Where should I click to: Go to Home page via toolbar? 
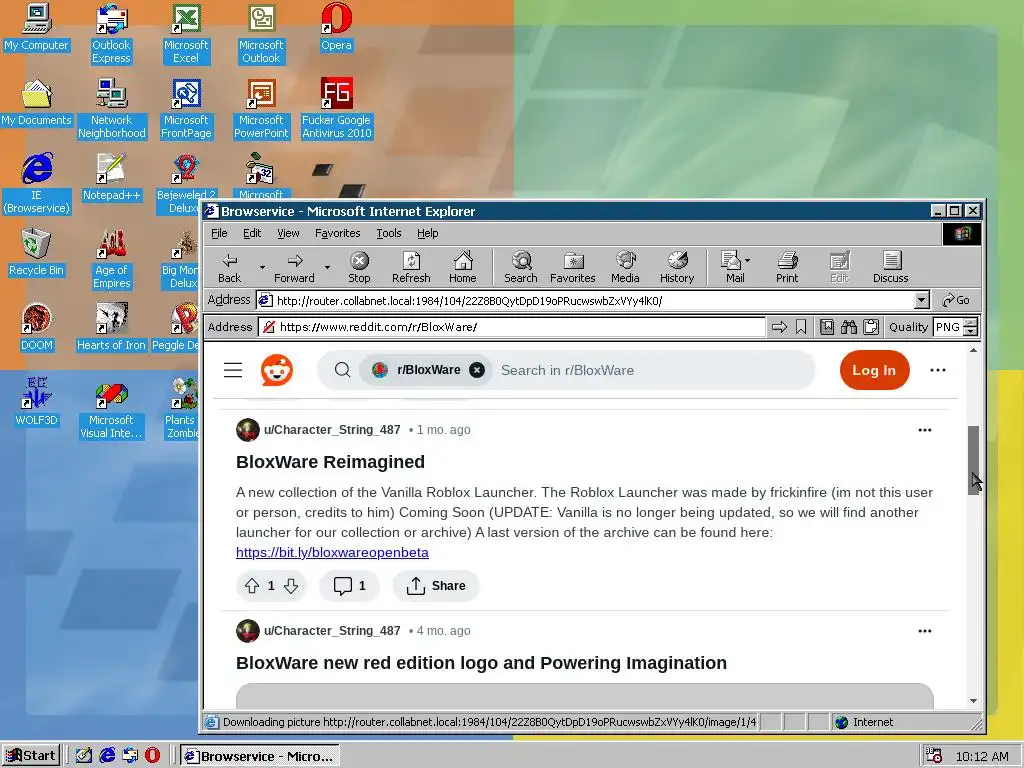click(x=462, y=268)
